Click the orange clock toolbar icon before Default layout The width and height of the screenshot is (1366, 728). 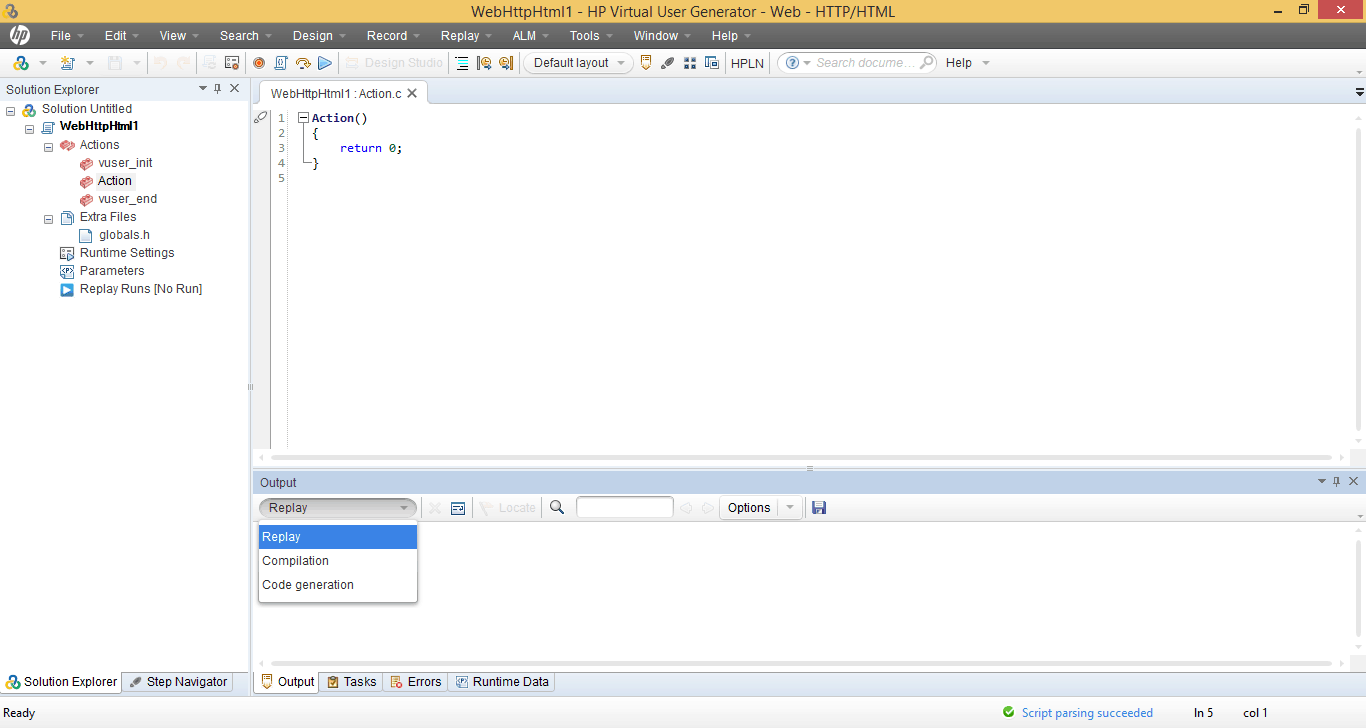pyautogui.click(x=506, y=63)
